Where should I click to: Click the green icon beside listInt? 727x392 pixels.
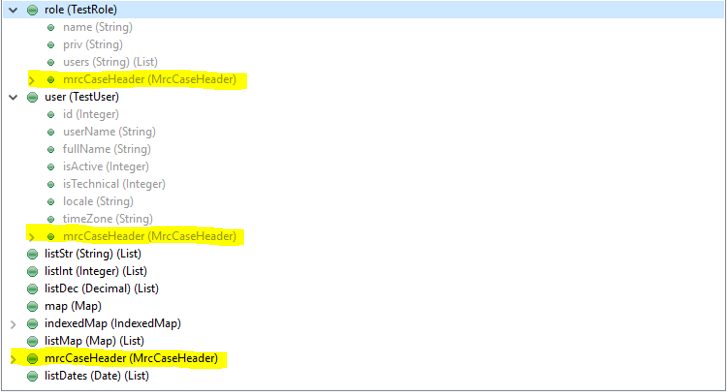32,271
